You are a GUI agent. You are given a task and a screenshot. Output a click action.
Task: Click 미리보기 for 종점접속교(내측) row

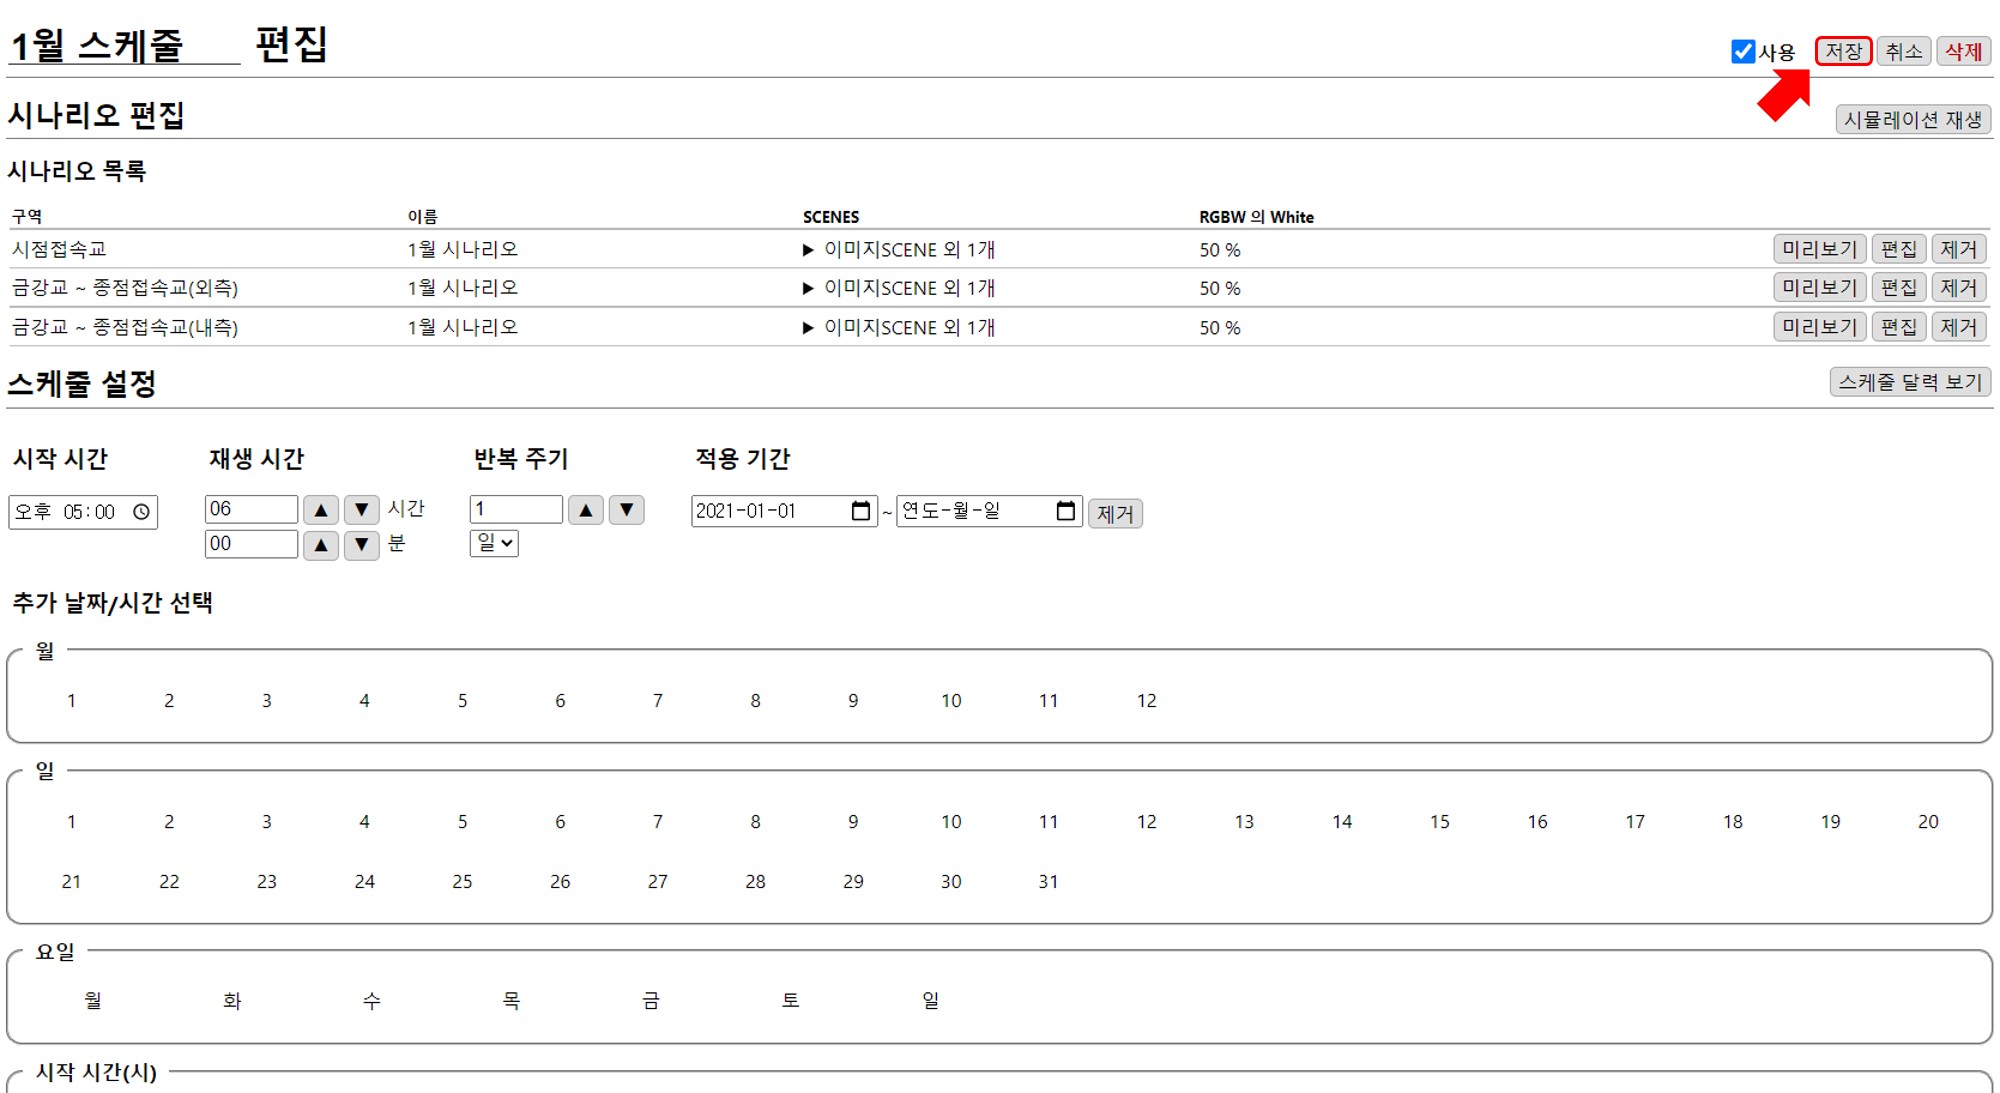pyautogui.click(x=1820, y=327)
